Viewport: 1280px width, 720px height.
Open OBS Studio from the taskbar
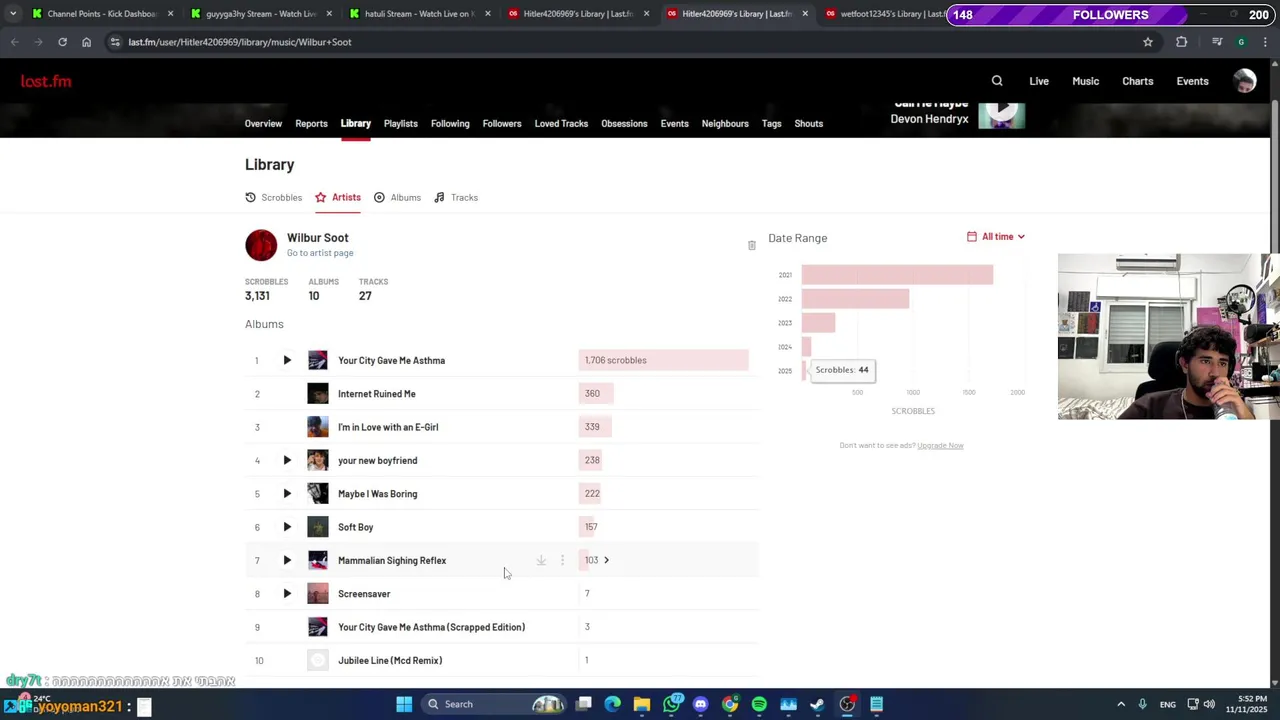pyautogui.click(x=847, y=704)
